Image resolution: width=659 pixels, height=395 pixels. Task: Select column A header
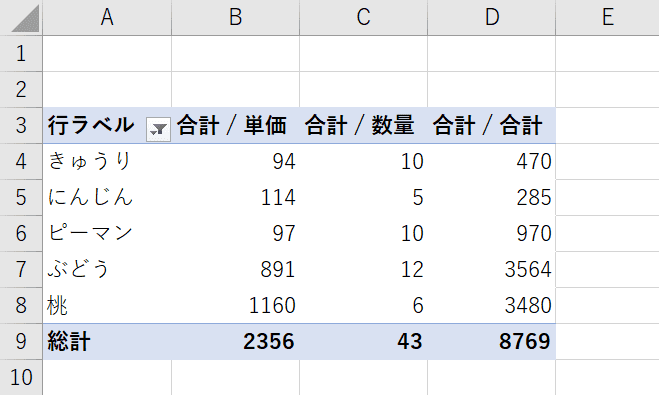[107, 17]
